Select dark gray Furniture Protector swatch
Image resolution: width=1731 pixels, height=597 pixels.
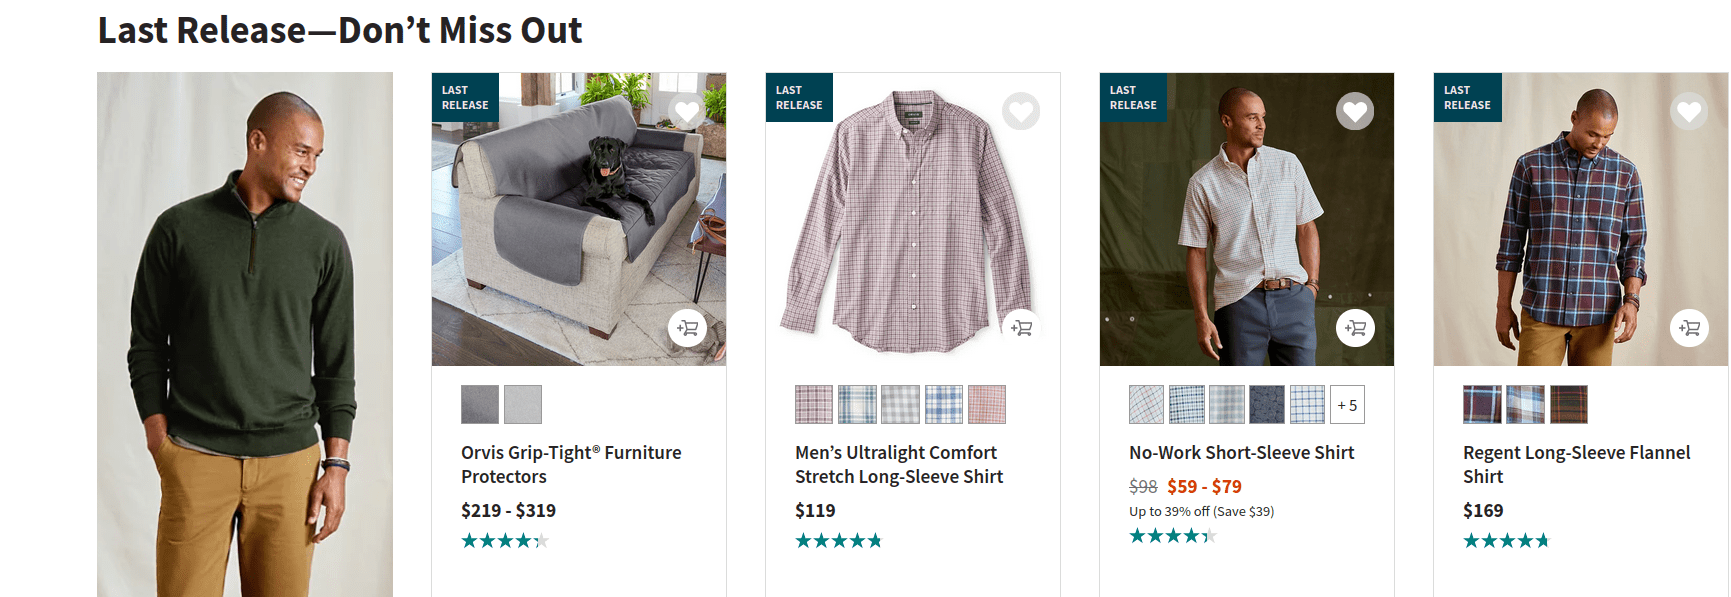480,405
